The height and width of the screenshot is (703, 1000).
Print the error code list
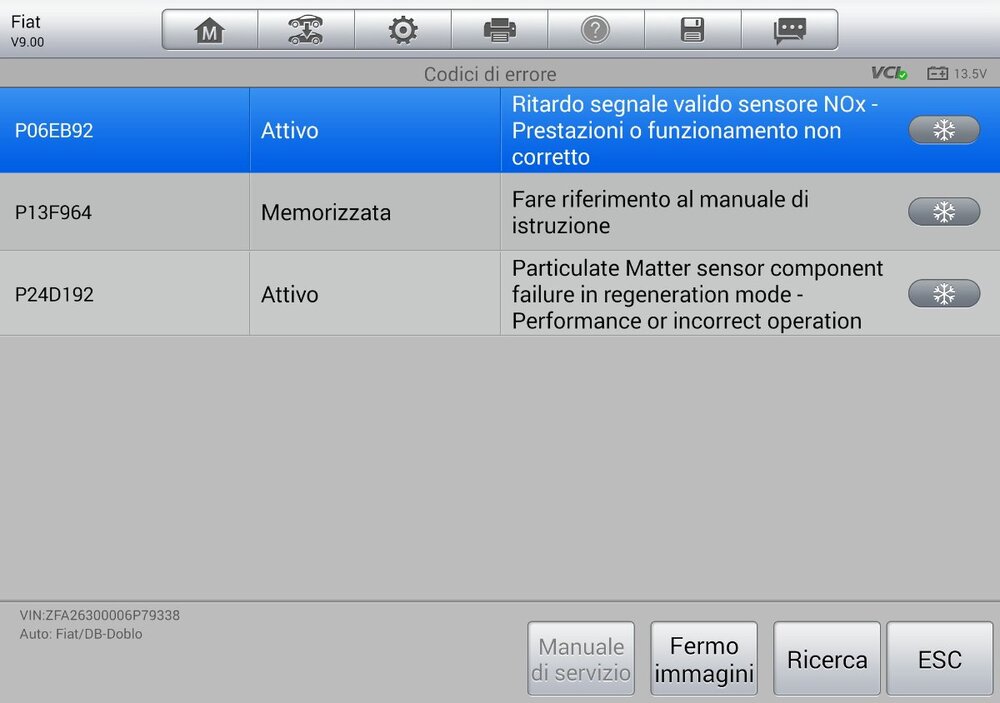[499, 31]
